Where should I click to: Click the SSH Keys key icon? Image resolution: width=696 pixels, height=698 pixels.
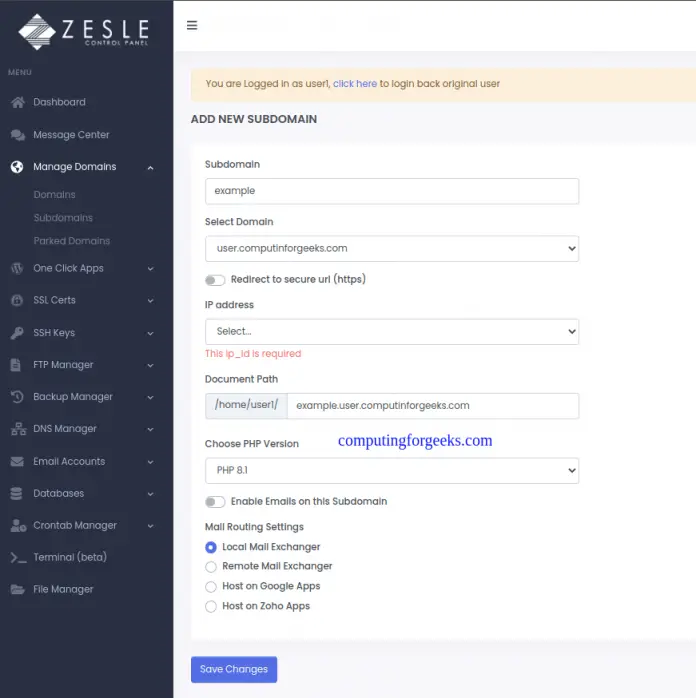pyautogui.click(x=17, y=333)
